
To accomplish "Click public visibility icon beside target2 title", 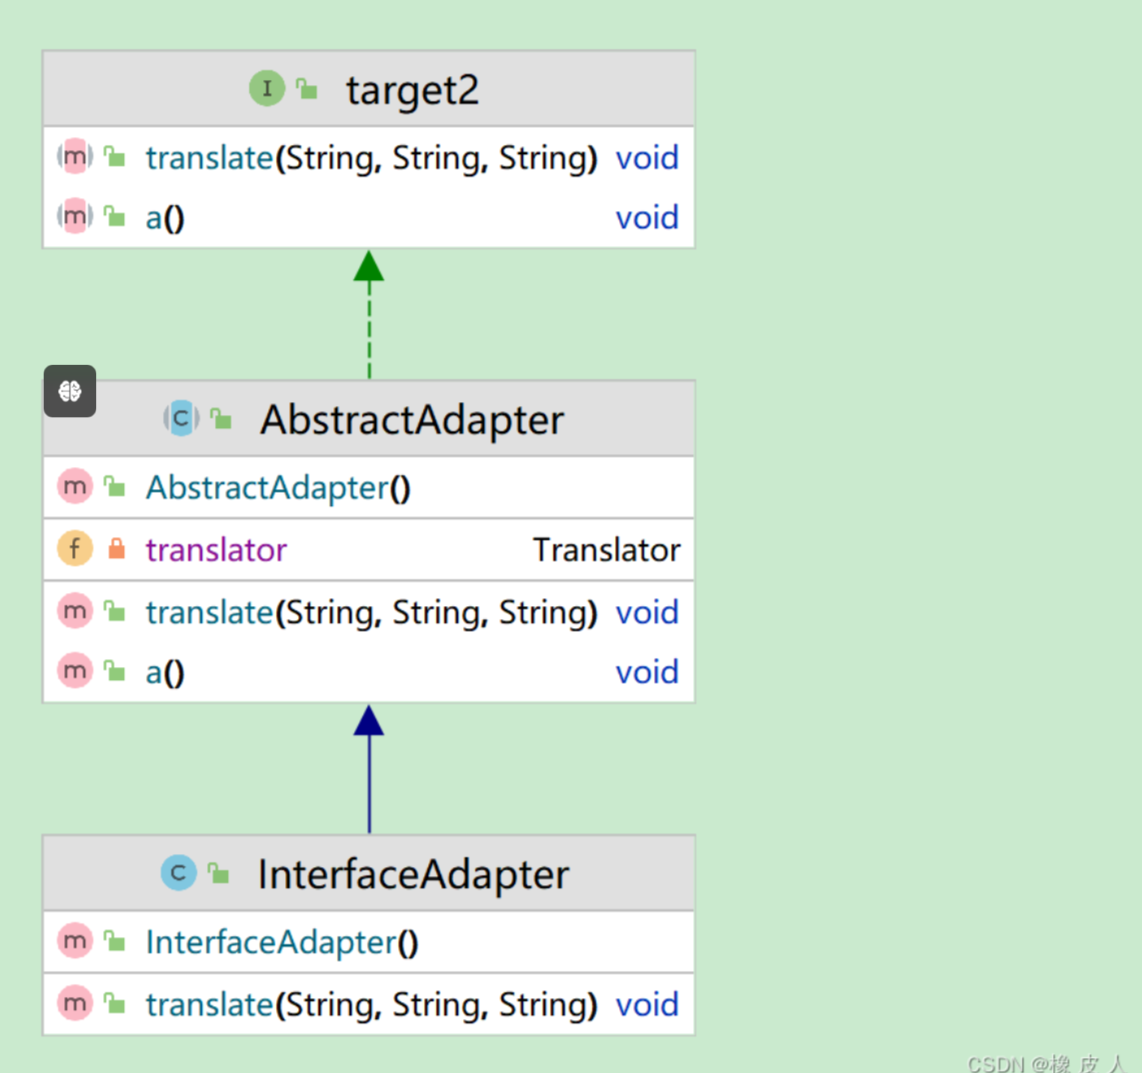I will 308,90.
